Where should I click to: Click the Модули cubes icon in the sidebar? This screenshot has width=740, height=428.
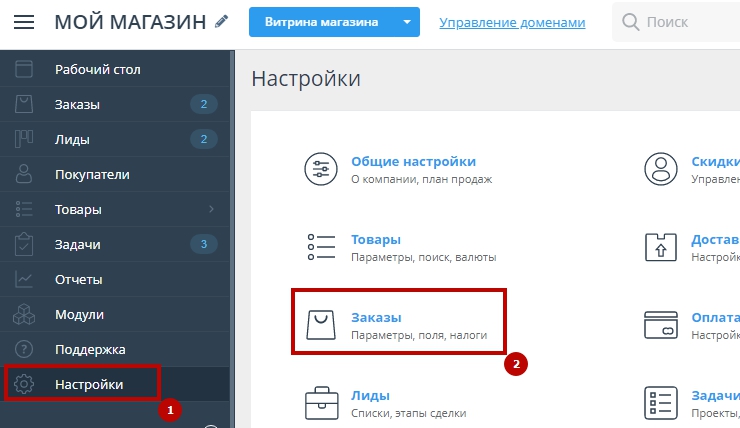[x=24, y=314]
